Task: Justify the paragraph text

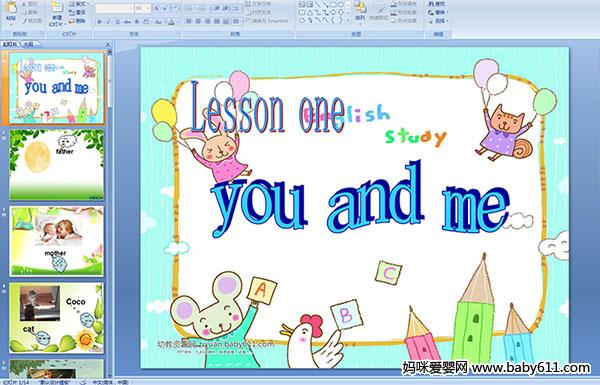Action: coord(217,21)
